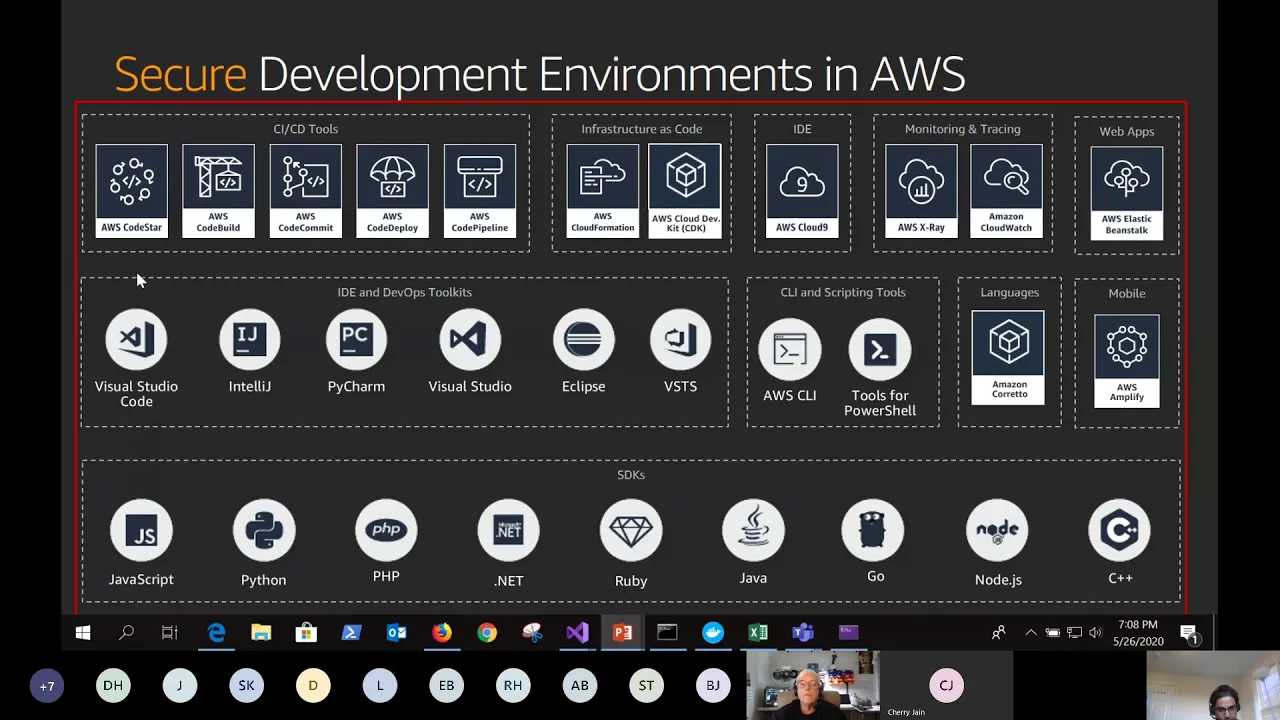Click the JavaScript SDK icon
The height and width of the screenshot is (720, 1280).
click(x=141, y=531)
